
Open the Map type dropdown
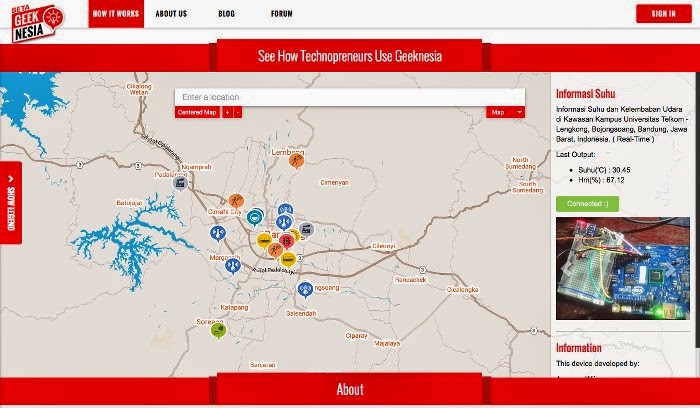pyautogui.click(x=505, y=112)
